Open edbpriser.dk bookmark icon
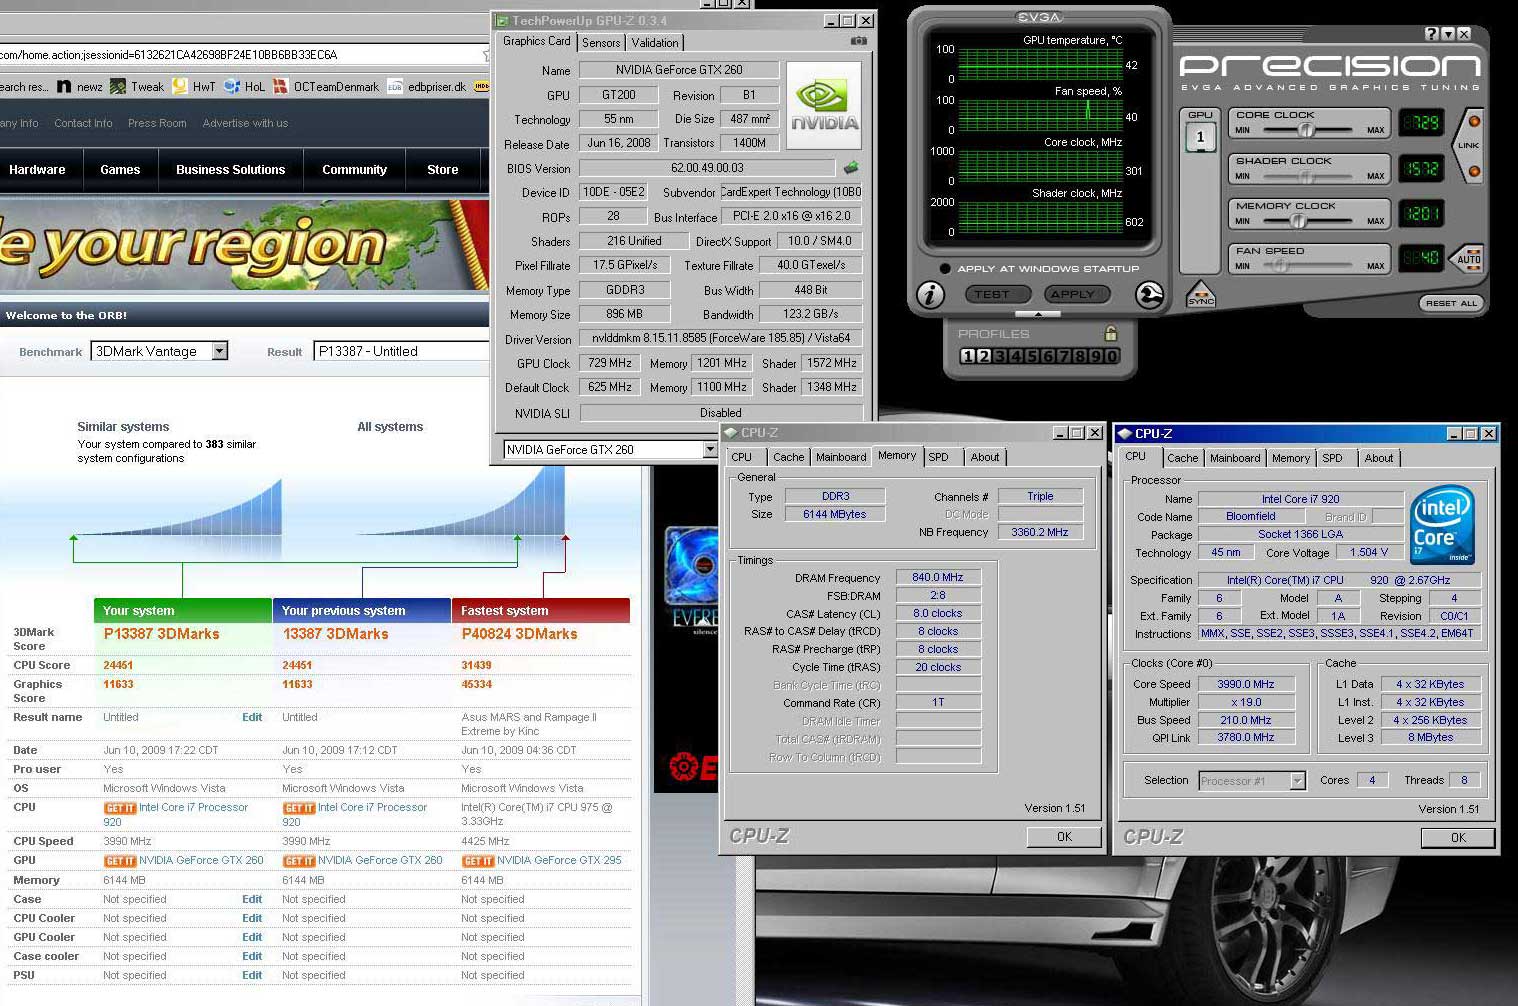Image resolution: width=1518 pixels, height=1006 pixels. [395, 87]
